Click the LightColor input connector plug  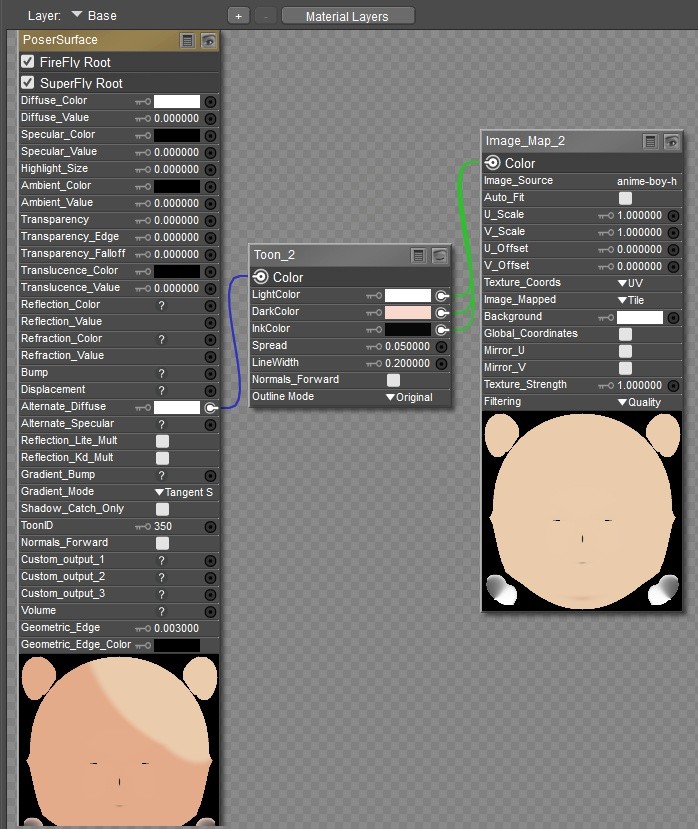(x=441, y=296)
